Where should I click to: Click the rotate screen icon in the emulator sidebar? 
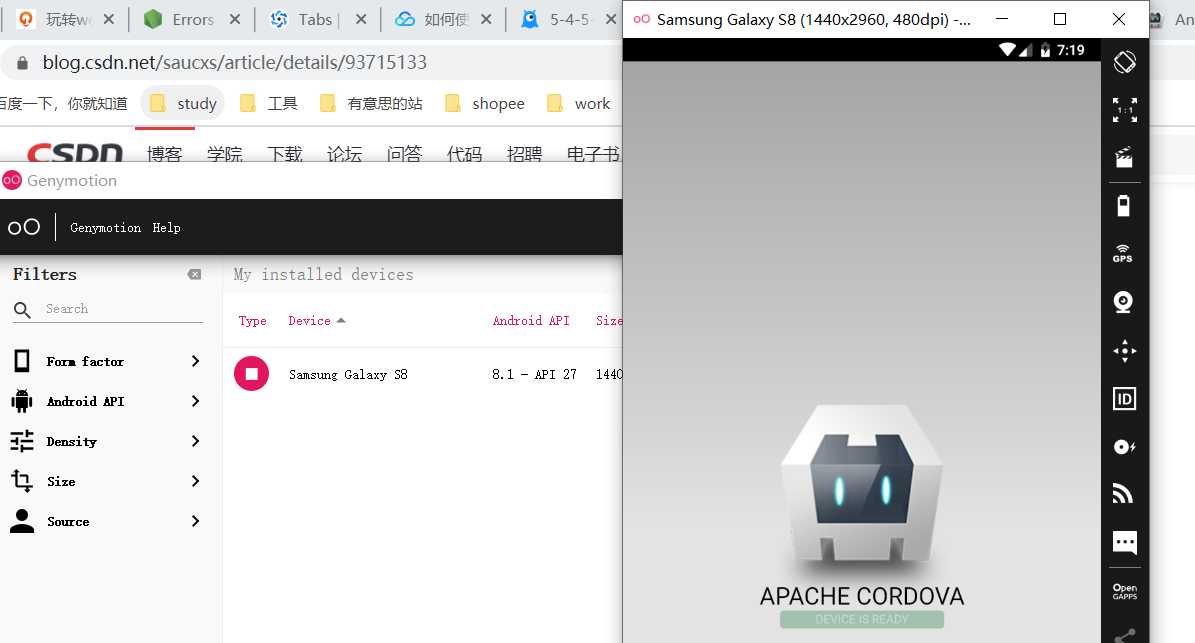coord(1124,62)
